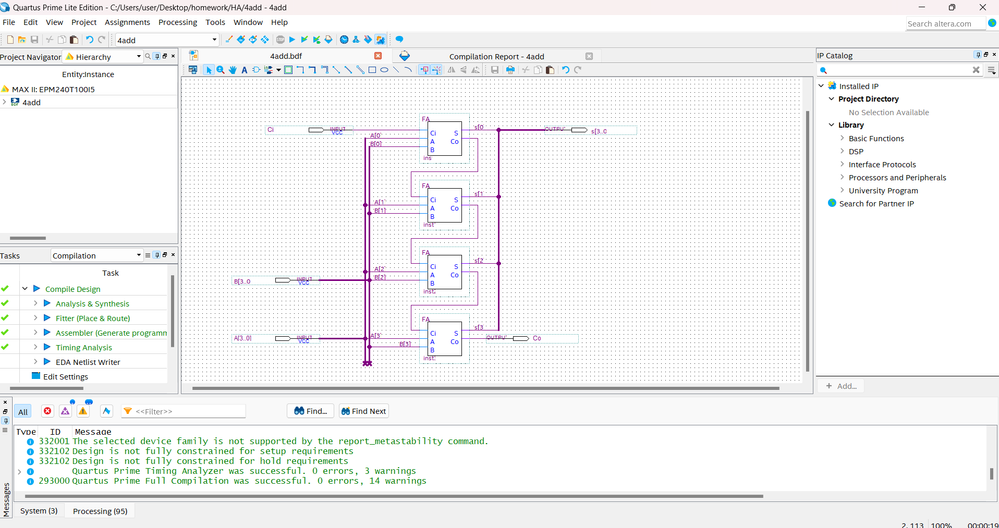Screen dimensions: 999x528
Task: Expand the Basic Functions library entry
Action: pyautogui.click(x=843, y=139)
